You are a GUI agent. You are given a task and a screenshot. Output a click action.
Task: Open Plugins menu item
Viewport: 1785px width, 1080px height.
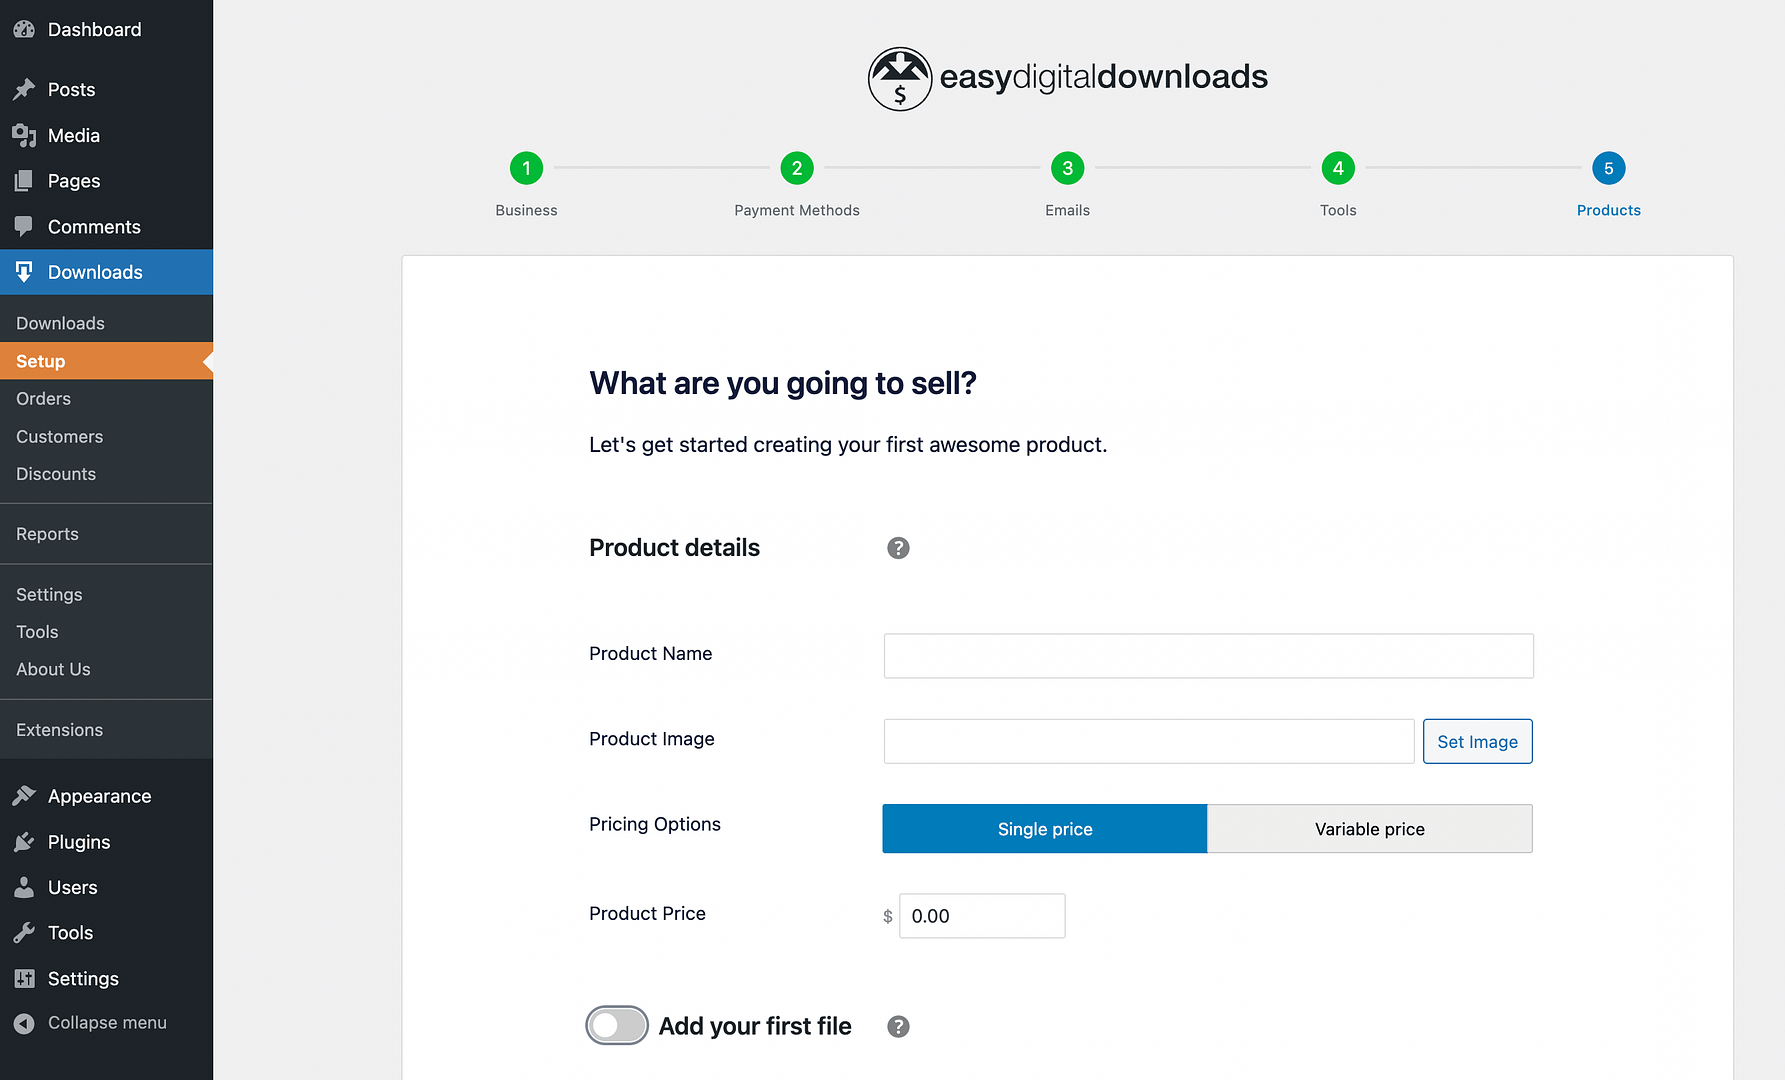106,842
